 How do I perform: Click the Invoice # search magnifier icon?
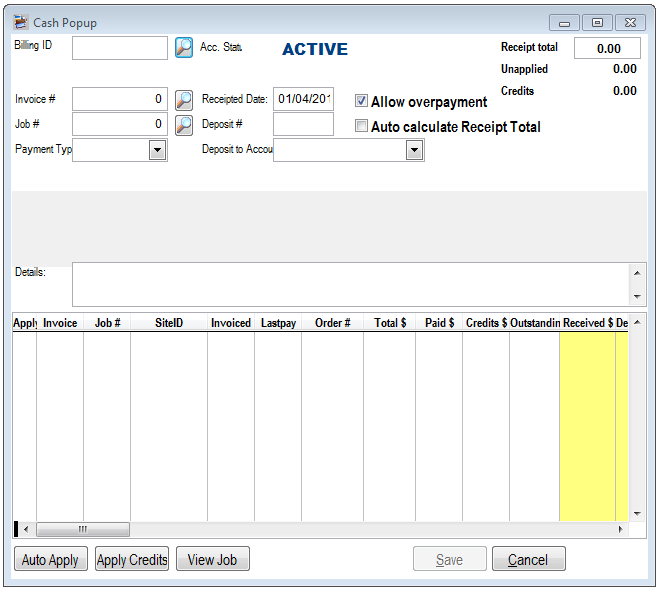coord(184,99)
